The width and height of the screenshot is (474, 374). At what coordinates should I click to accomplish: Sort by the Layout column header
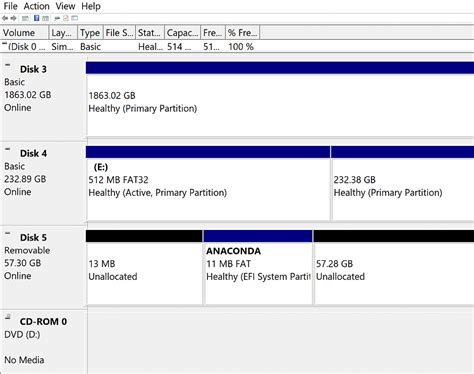[x=63, y=33]
